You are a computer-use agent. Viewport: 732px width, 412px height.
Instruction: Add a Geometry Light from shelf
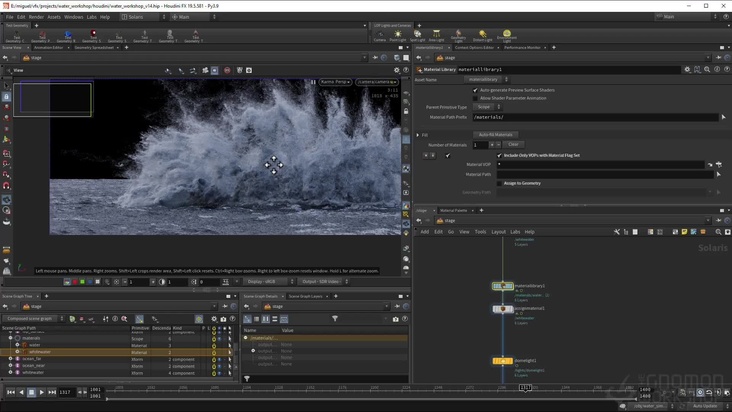tap(458, 35)
